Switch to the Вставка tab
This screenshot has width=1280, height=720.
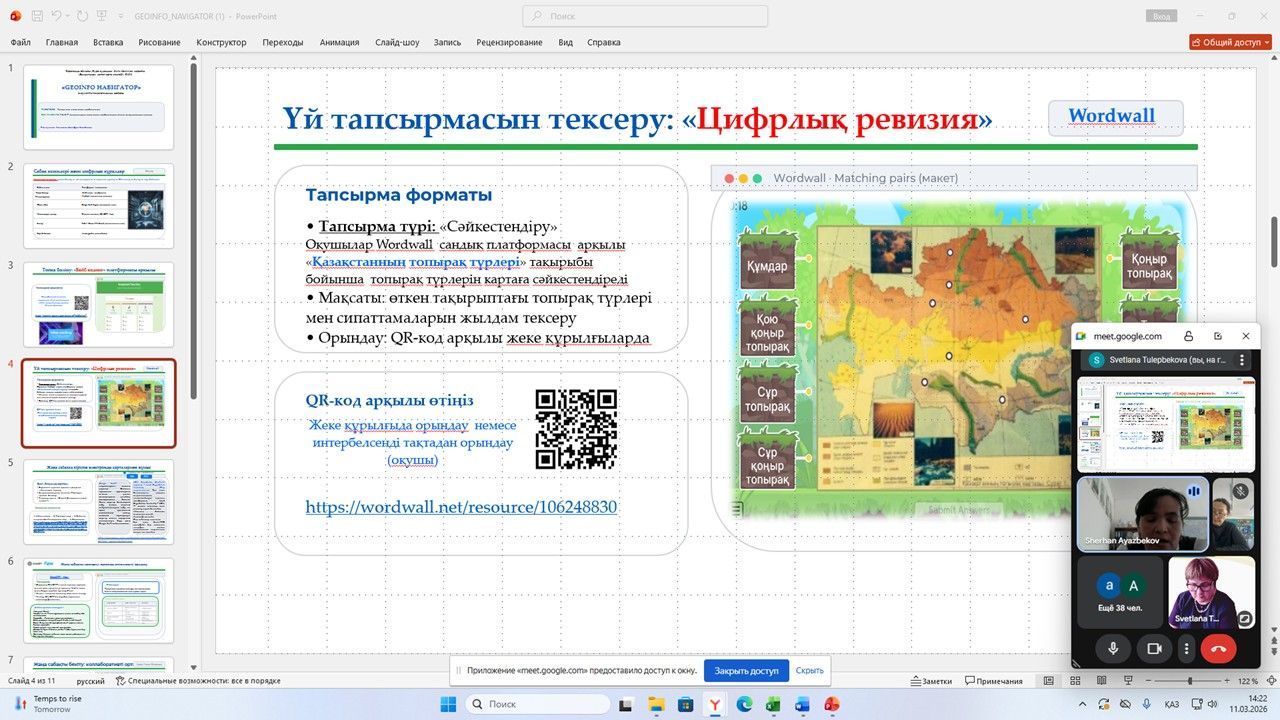point(108,42)
